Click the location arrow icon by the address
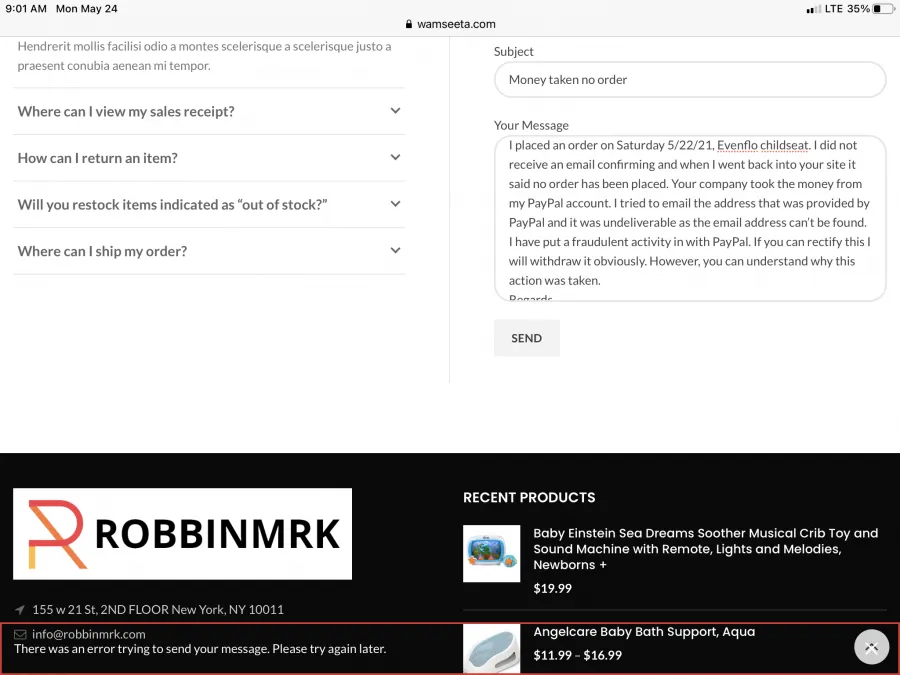Screen dimensions: 900x675 coord(20,610)
